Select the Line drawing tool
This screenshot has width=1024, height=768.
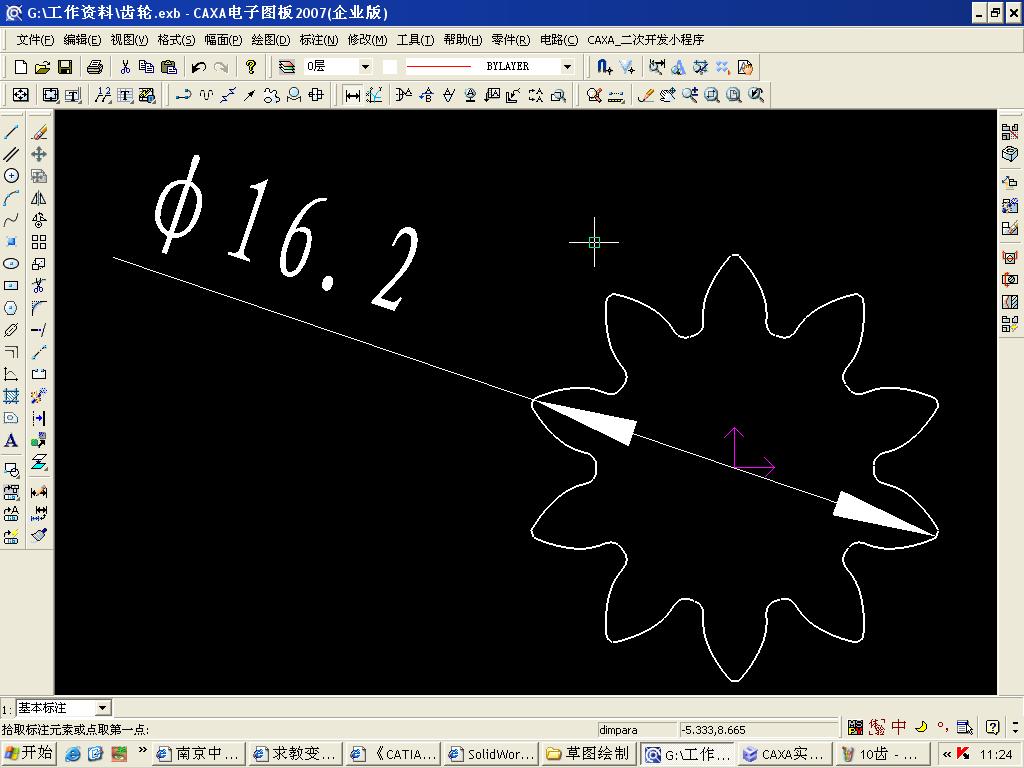pos(11,132)
